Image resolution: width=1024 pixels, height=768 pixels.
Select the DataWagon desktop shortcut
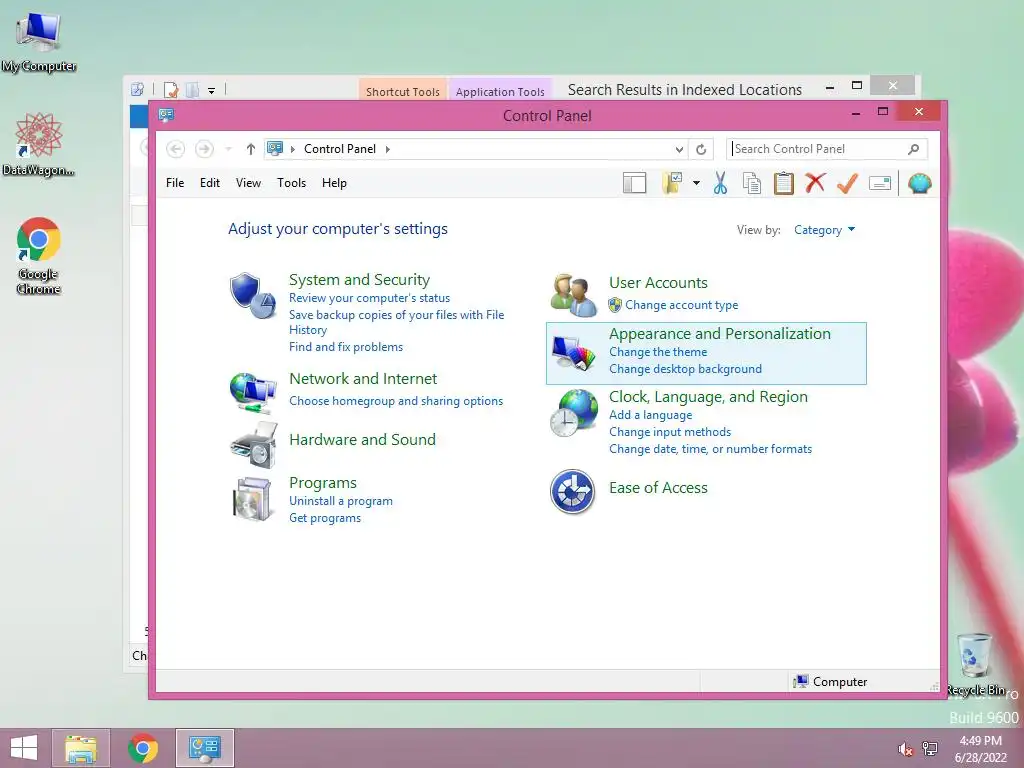(39, 144)
